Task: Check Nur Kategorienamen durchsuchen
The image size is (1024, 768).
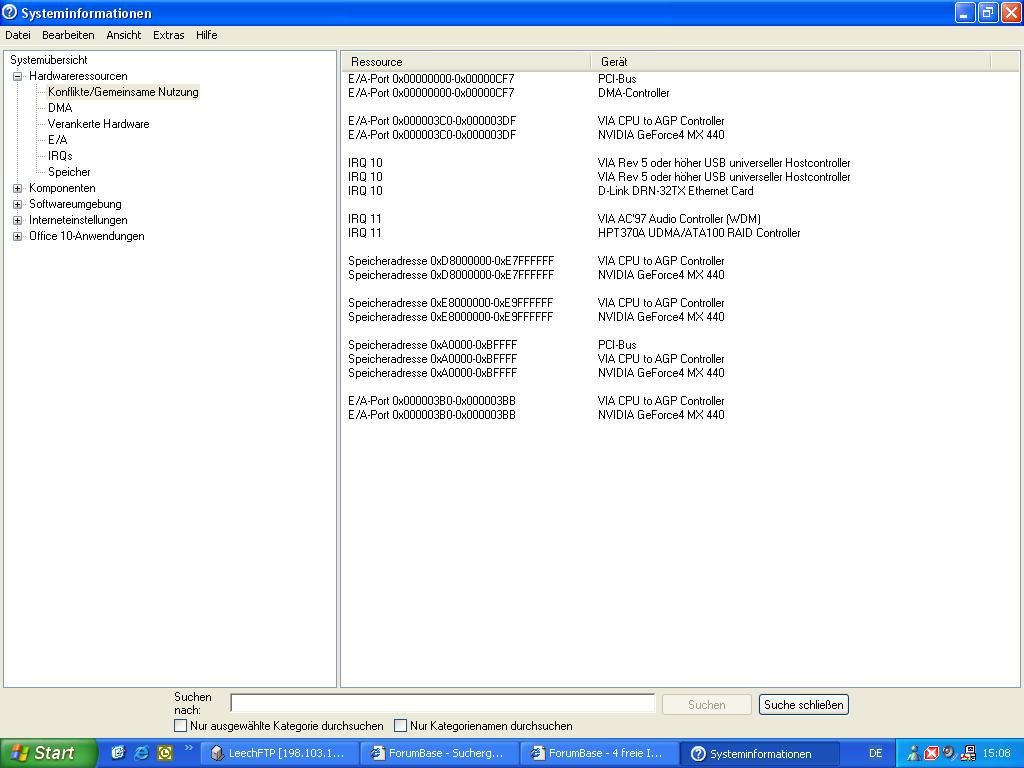Action: pos(400,726)
